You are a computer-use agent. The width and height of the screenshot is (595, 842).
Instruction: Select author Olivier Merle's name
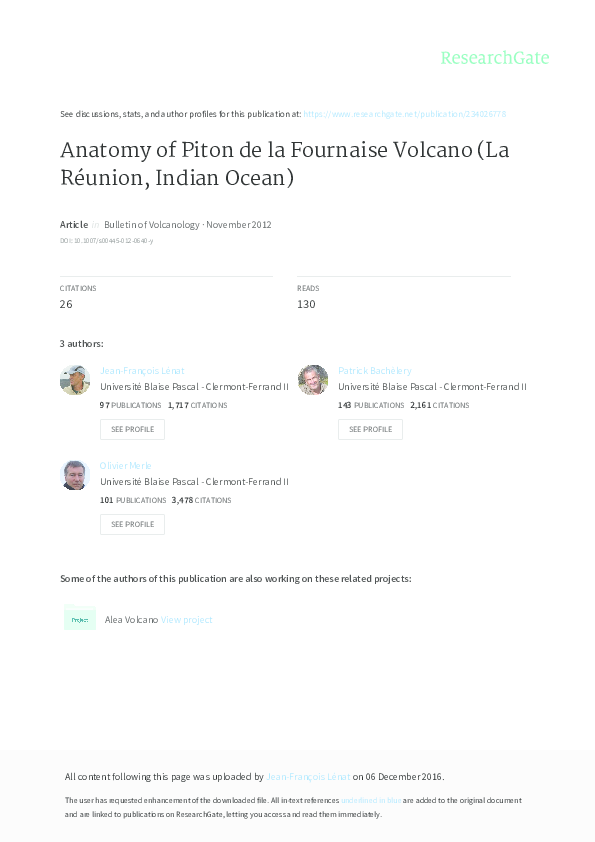(x=126, y=464)
